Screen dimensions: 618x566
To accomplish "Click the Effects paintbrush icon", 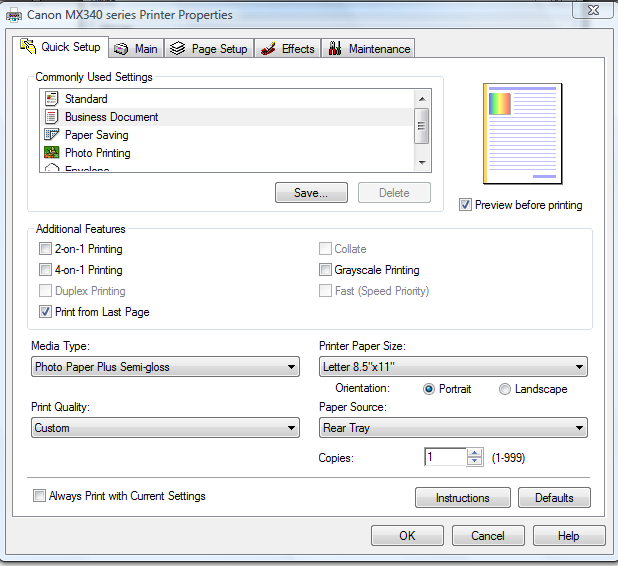I will [x=268, y=49].
